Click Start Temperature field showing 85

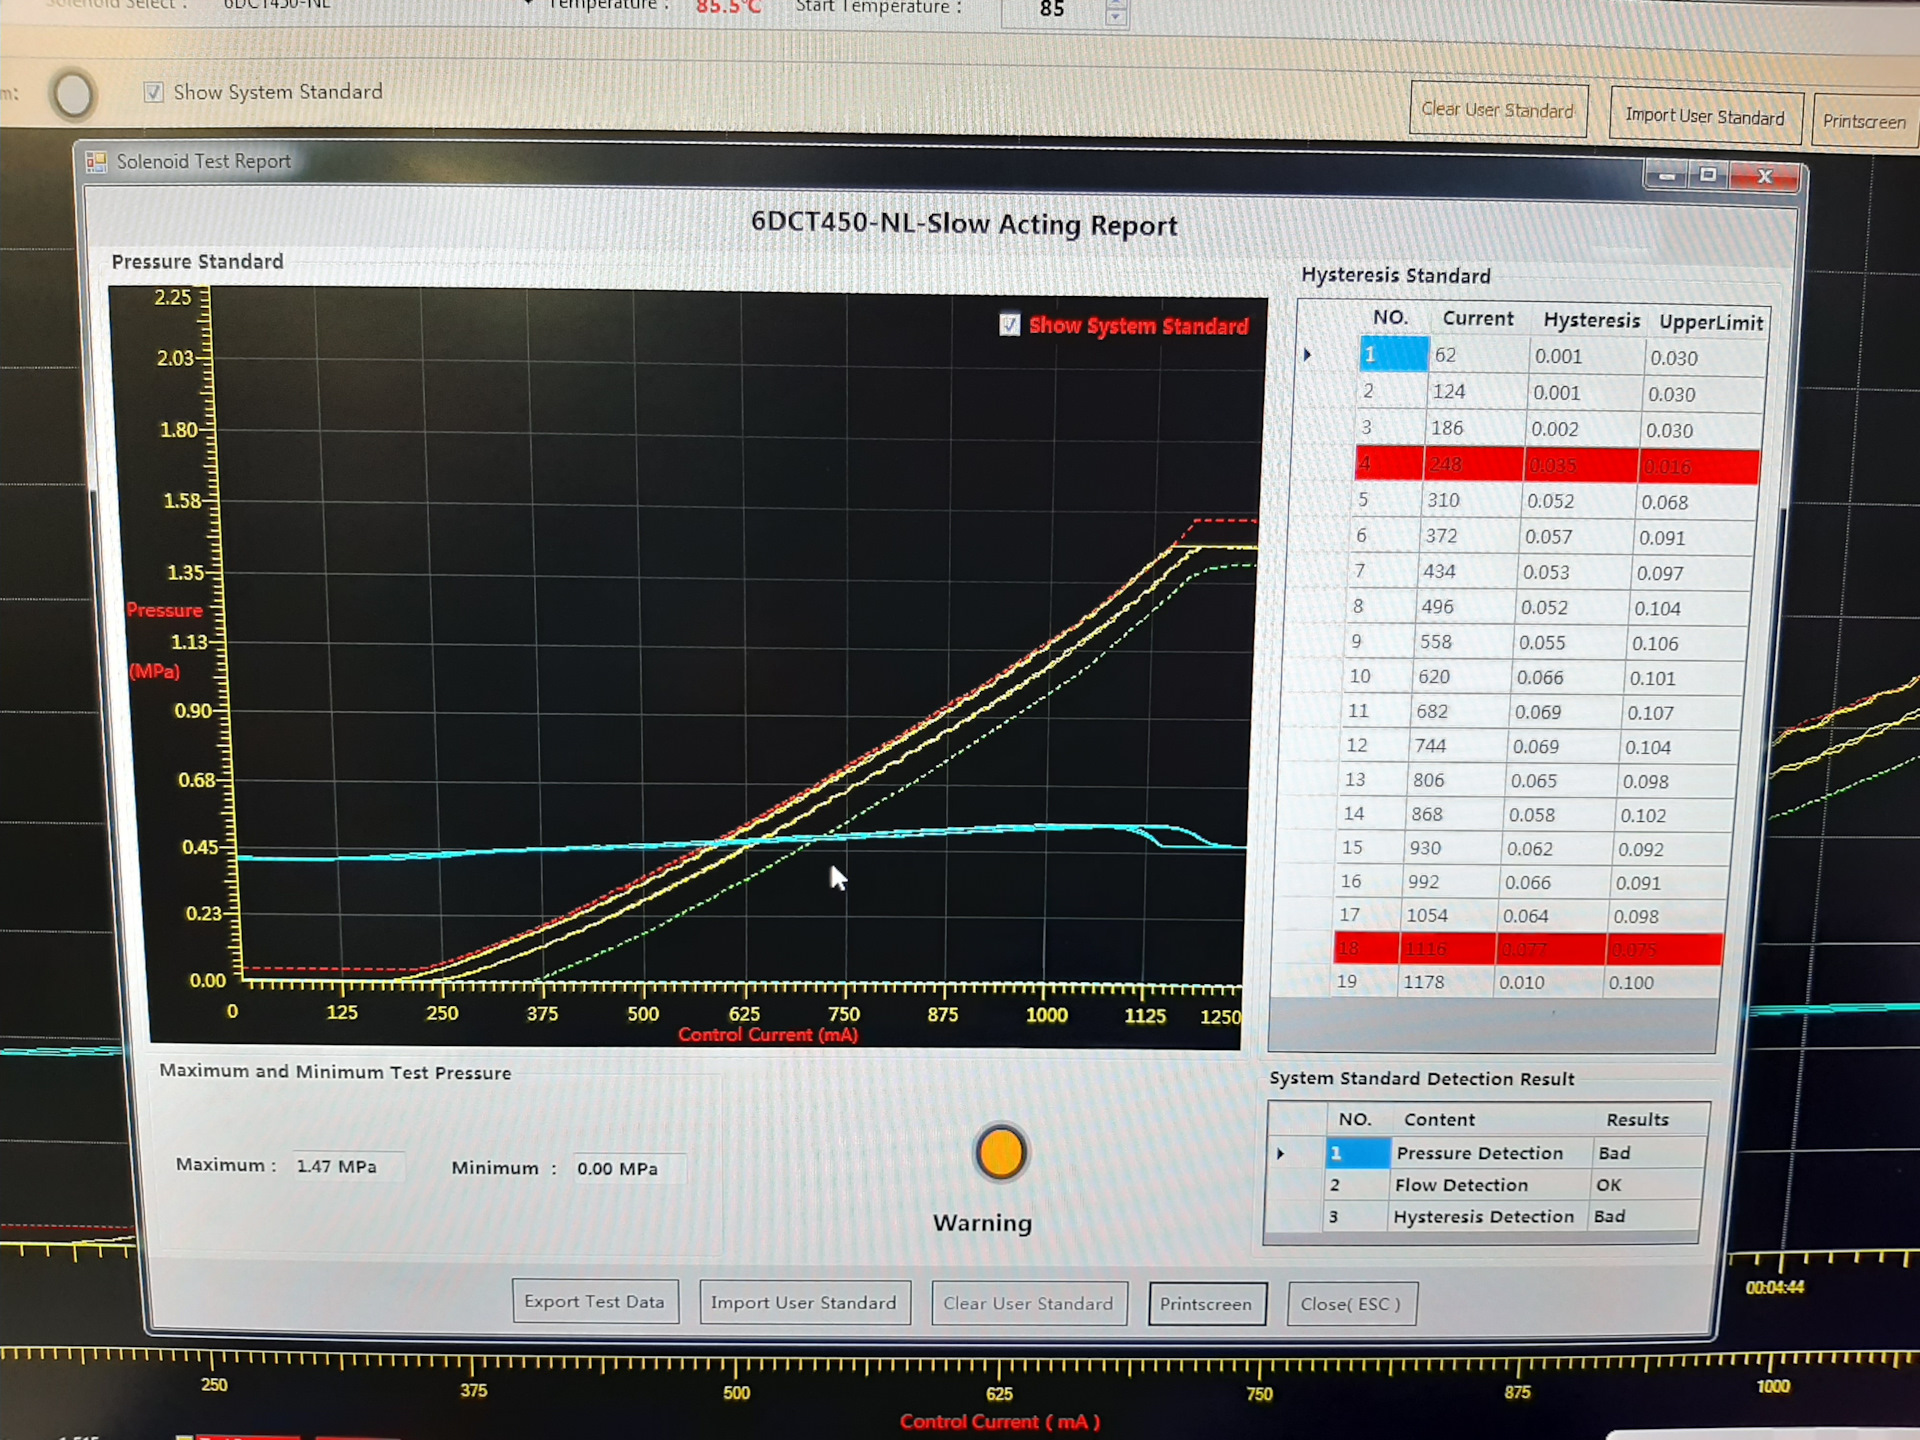(x=1050, y=10)
